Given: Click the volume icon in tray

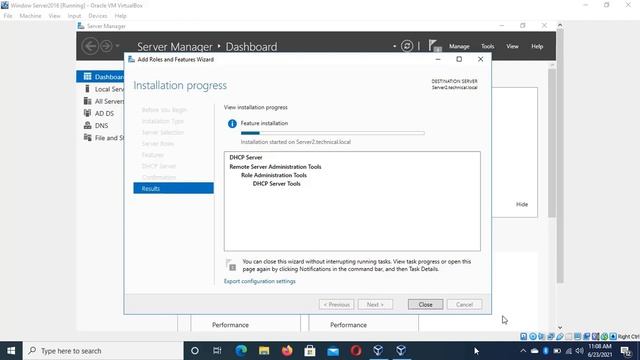Looking at the screenshot, I should [x=580, y=351].
